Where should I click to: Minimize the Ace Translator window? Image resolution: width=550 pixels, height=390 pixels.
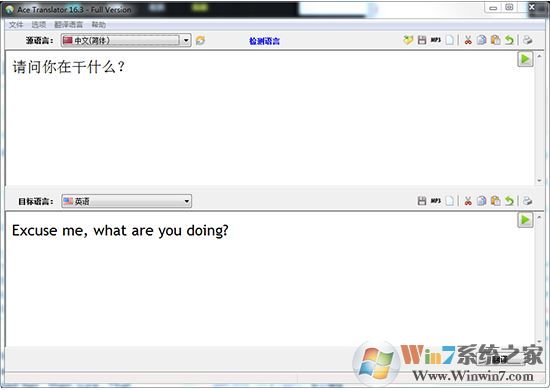(x=493, y=8)
